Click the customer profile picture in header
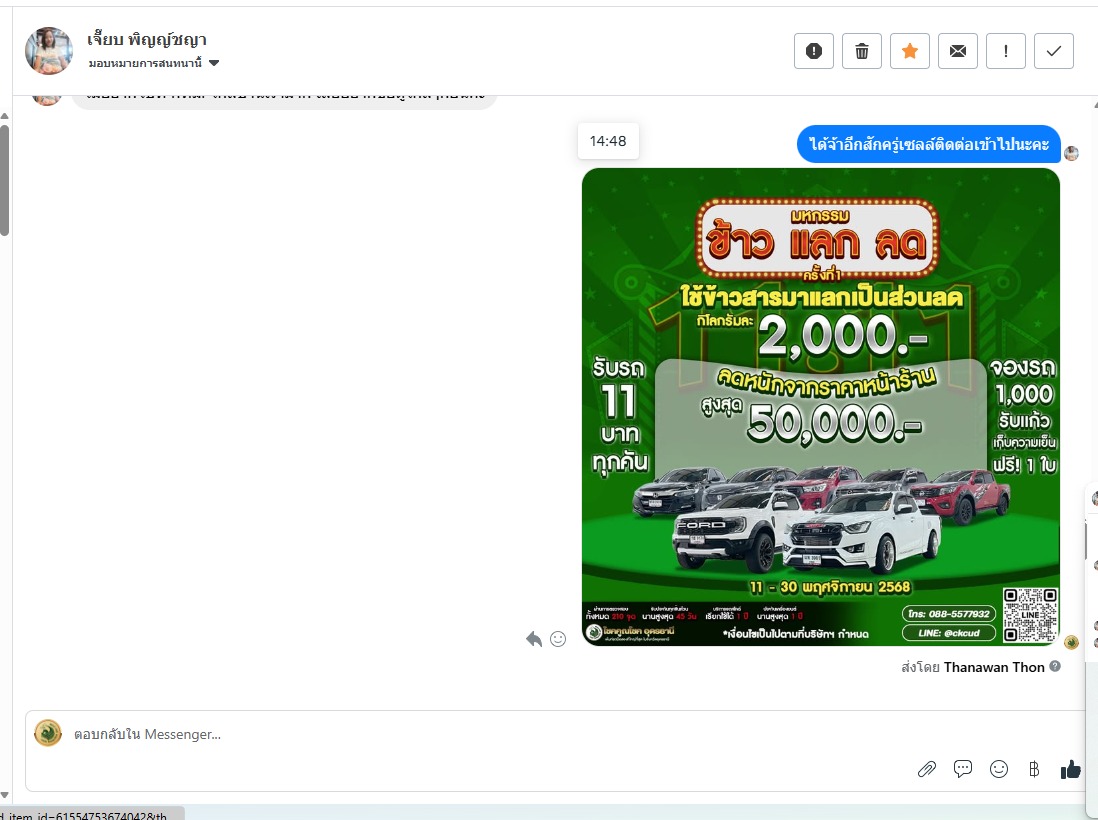Screen dimensions: 1098x820 tap(48, 50)
